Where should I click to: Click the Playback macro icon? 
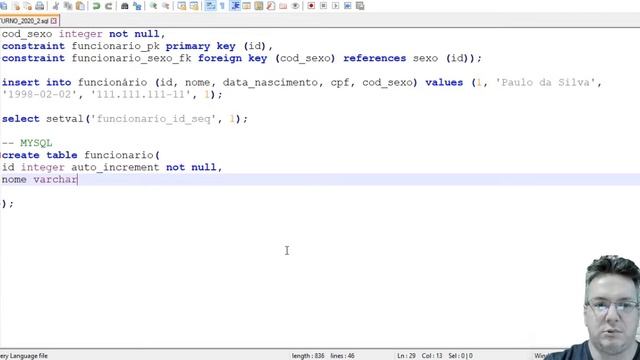pos(336,6)
